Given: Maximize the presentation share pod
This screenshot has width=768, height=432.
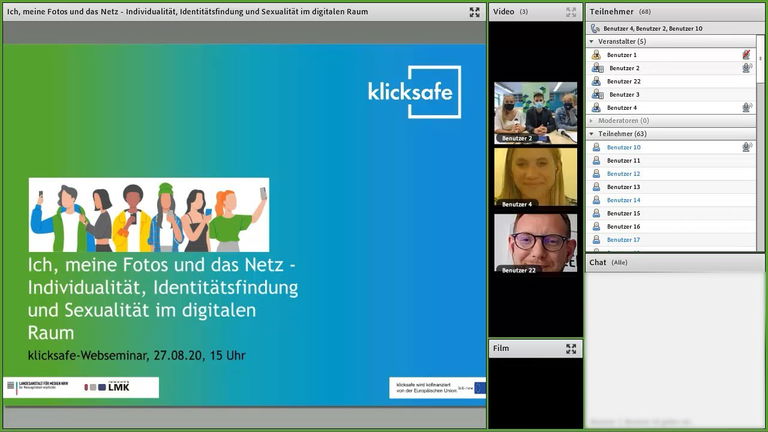Looking at the screenshot, I should click(474, 12).
